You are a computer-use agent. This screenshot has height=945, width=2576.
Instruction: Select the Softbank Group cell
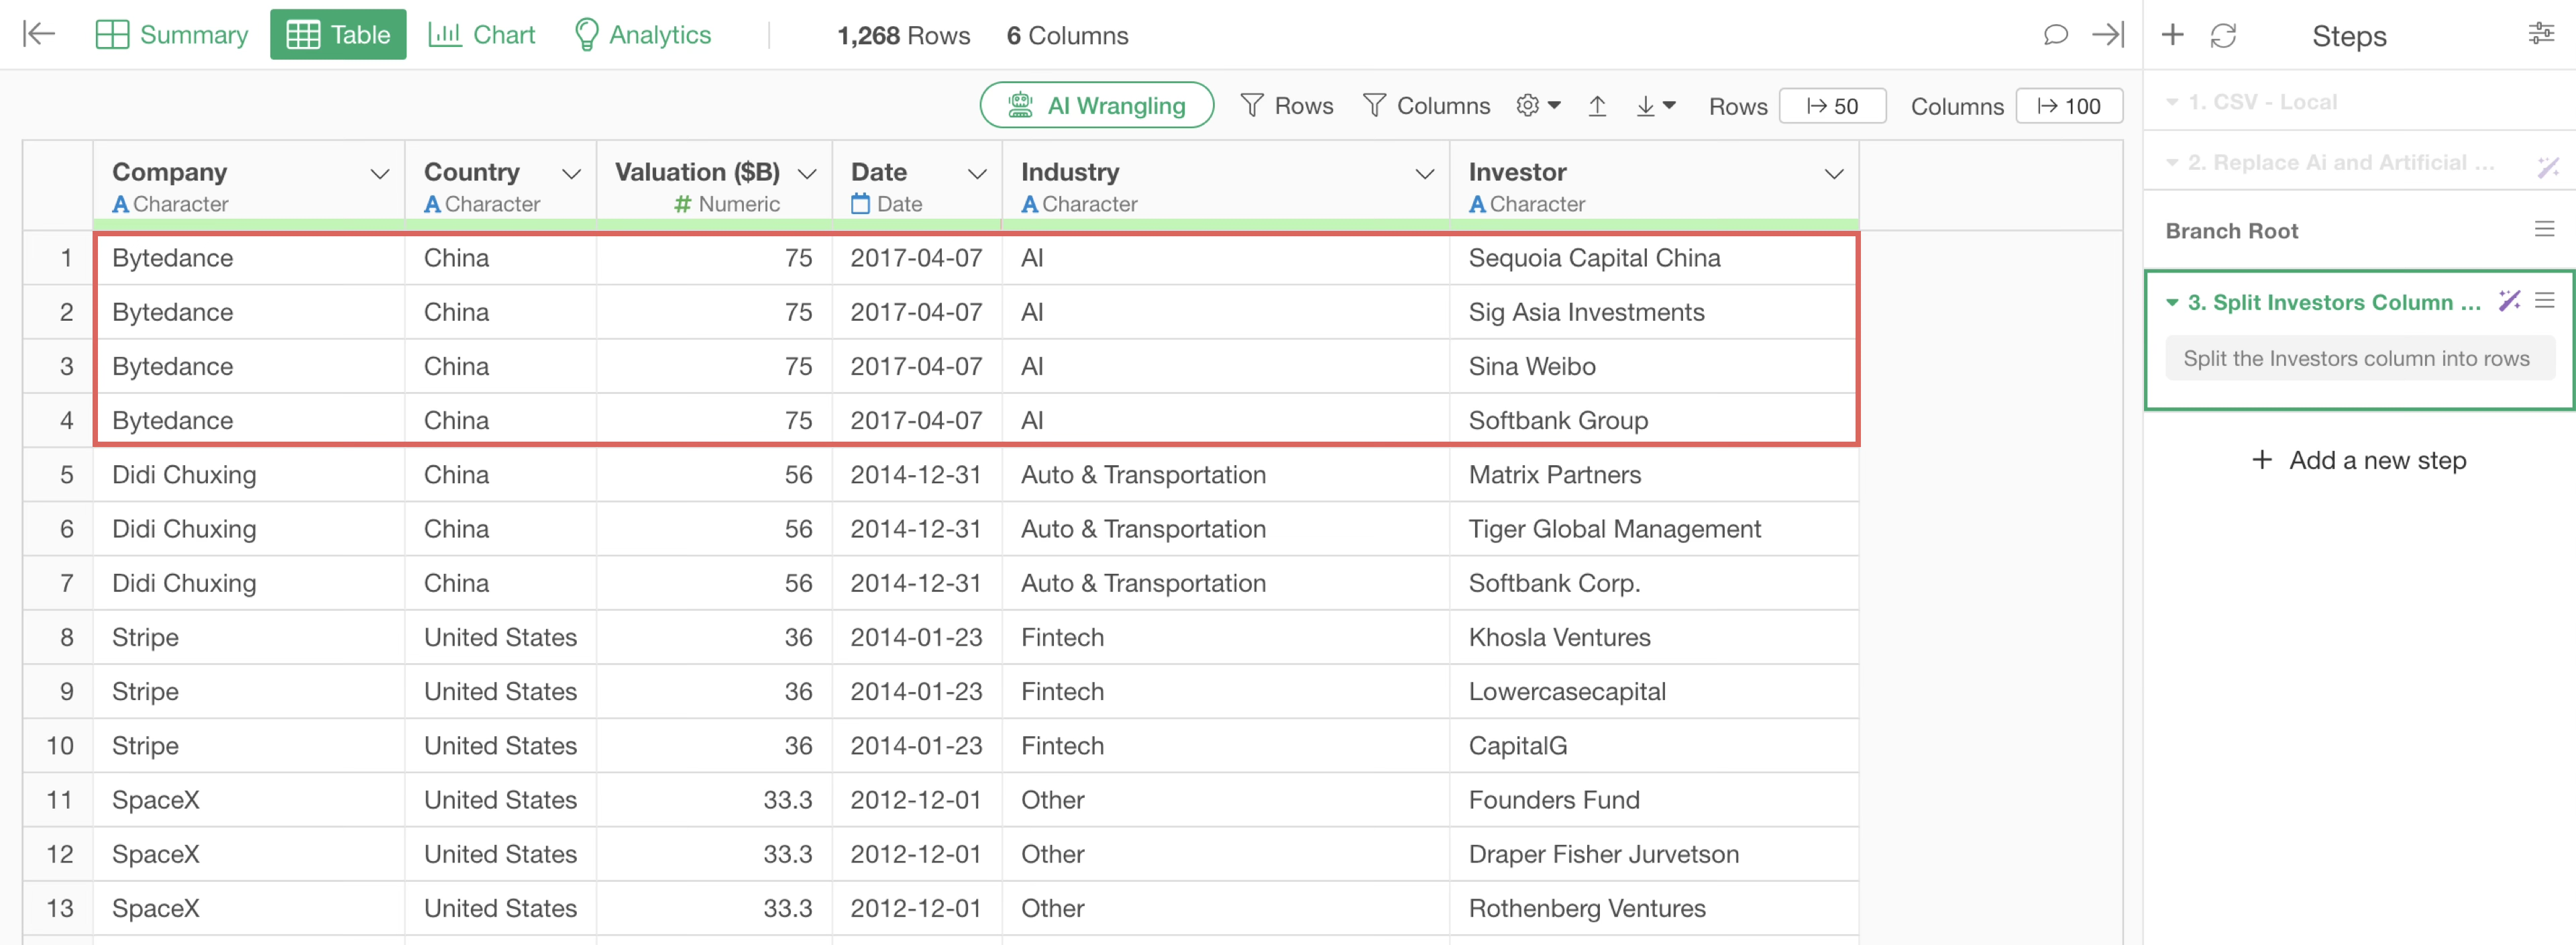(x=1654, y=420)
